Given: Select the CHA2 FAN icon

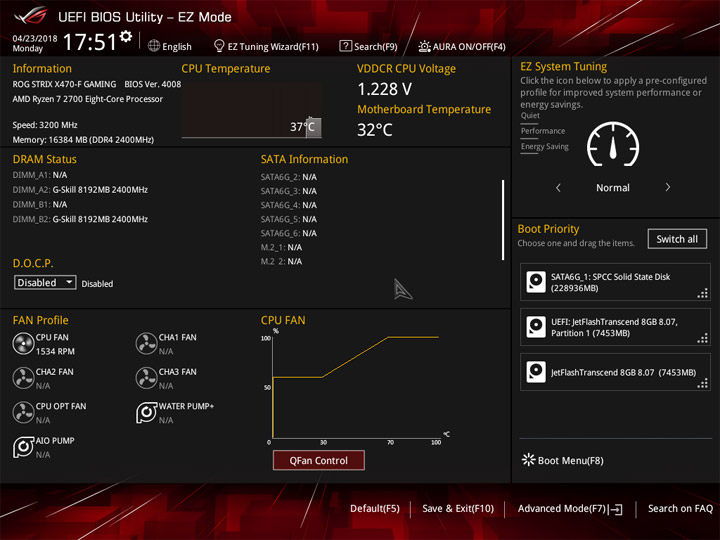Looking at the screenshot, I should point(23,378).
